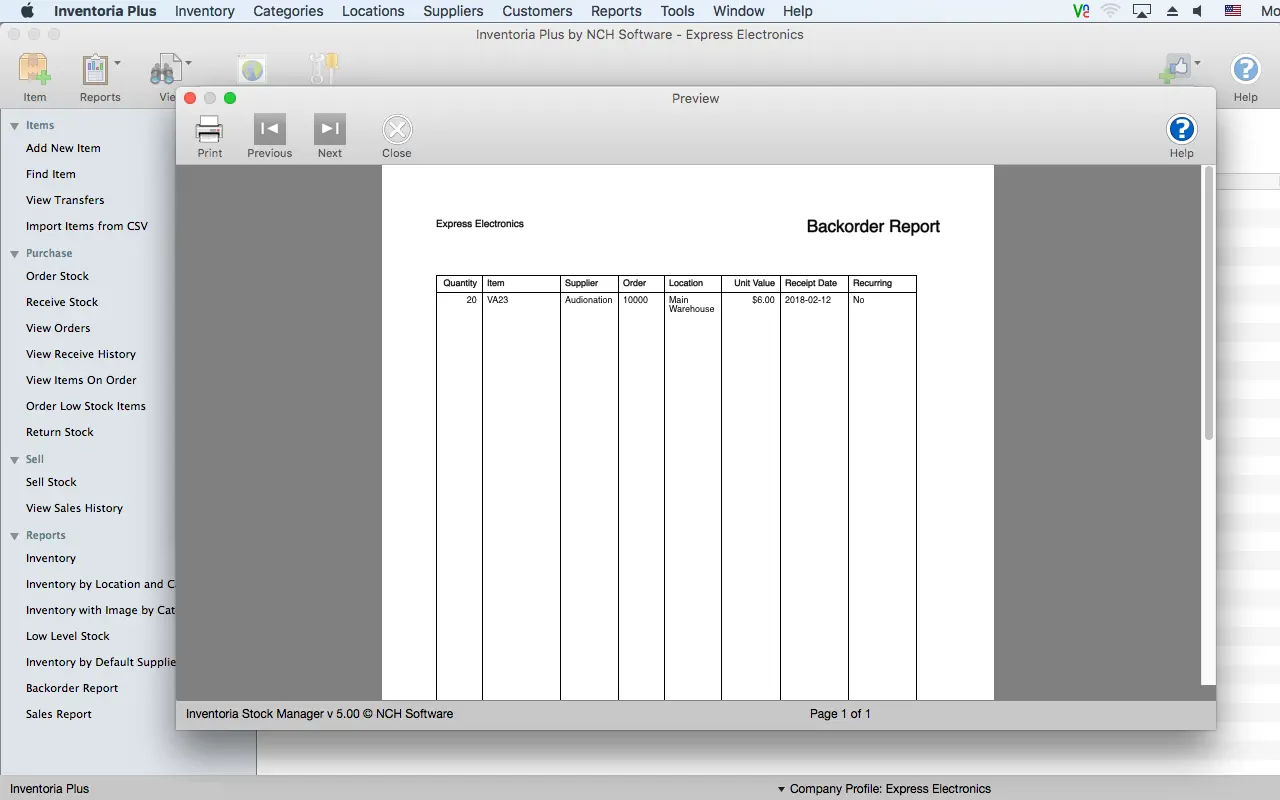Screen dimensions: 1280x800
Task: Open Company Profile dropdown in status bar
Action: (x=884, y=789)
